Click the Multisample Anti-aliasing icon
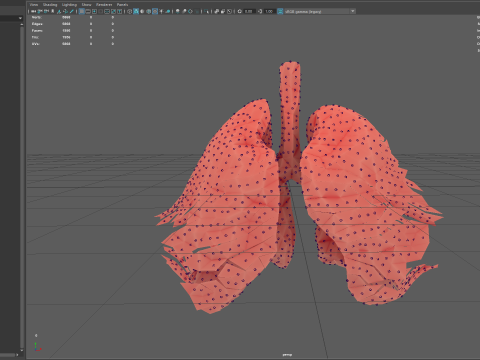Image resolution: width=480 pixels, height=360 pixels. coord(190,11)
